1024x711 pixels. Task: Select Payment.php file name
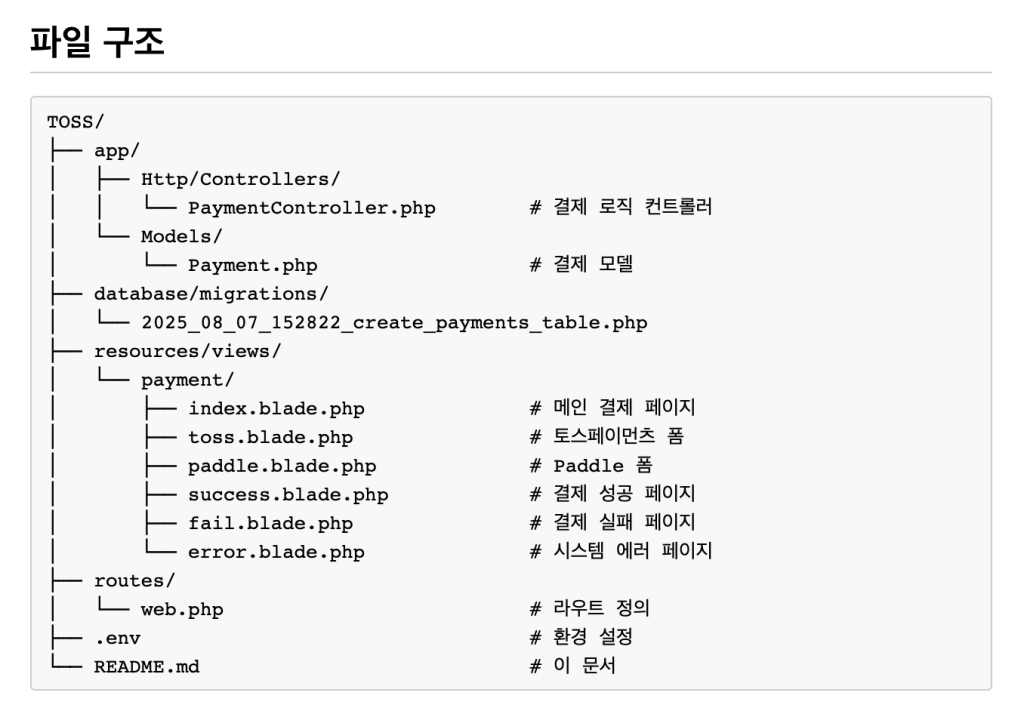tap(253, 266)
